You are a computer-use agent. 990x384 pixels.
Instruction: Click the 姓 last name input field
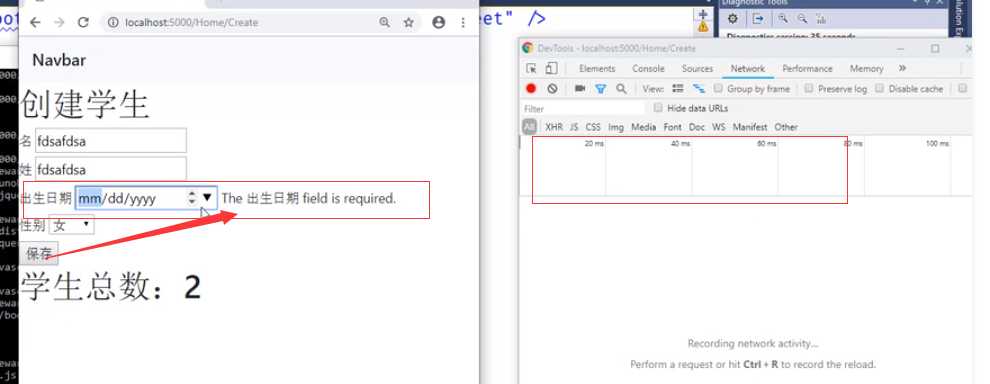(110, 169)
